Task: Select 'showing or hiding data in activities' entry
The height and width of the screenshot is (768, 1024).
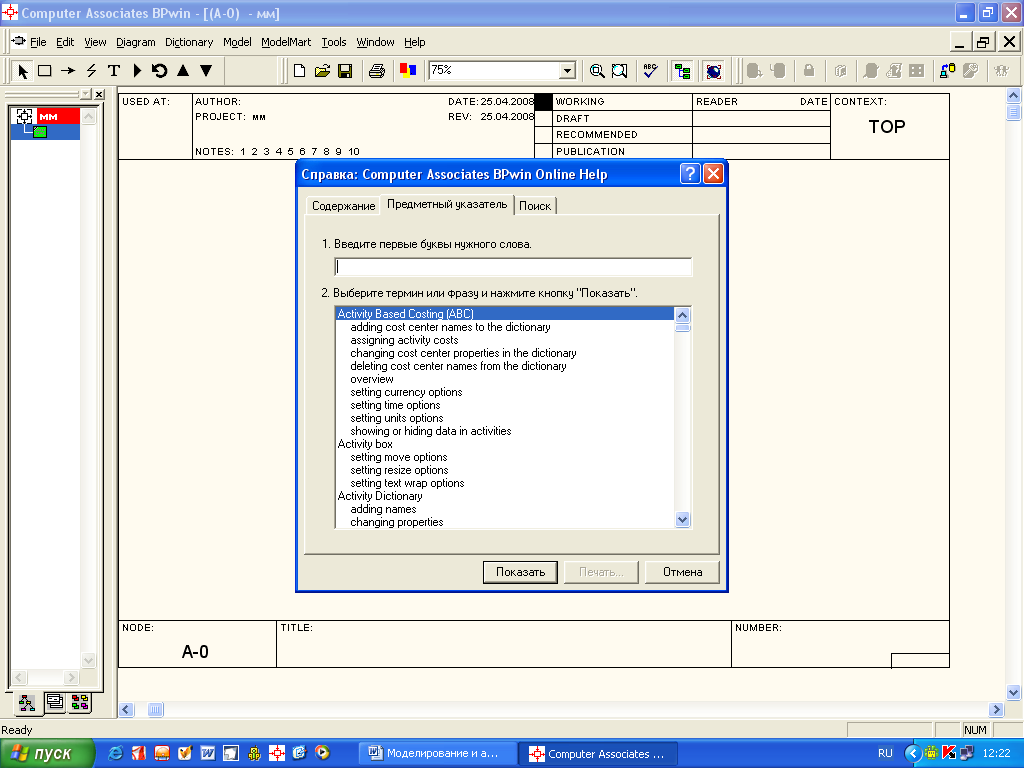Action: 431,431
